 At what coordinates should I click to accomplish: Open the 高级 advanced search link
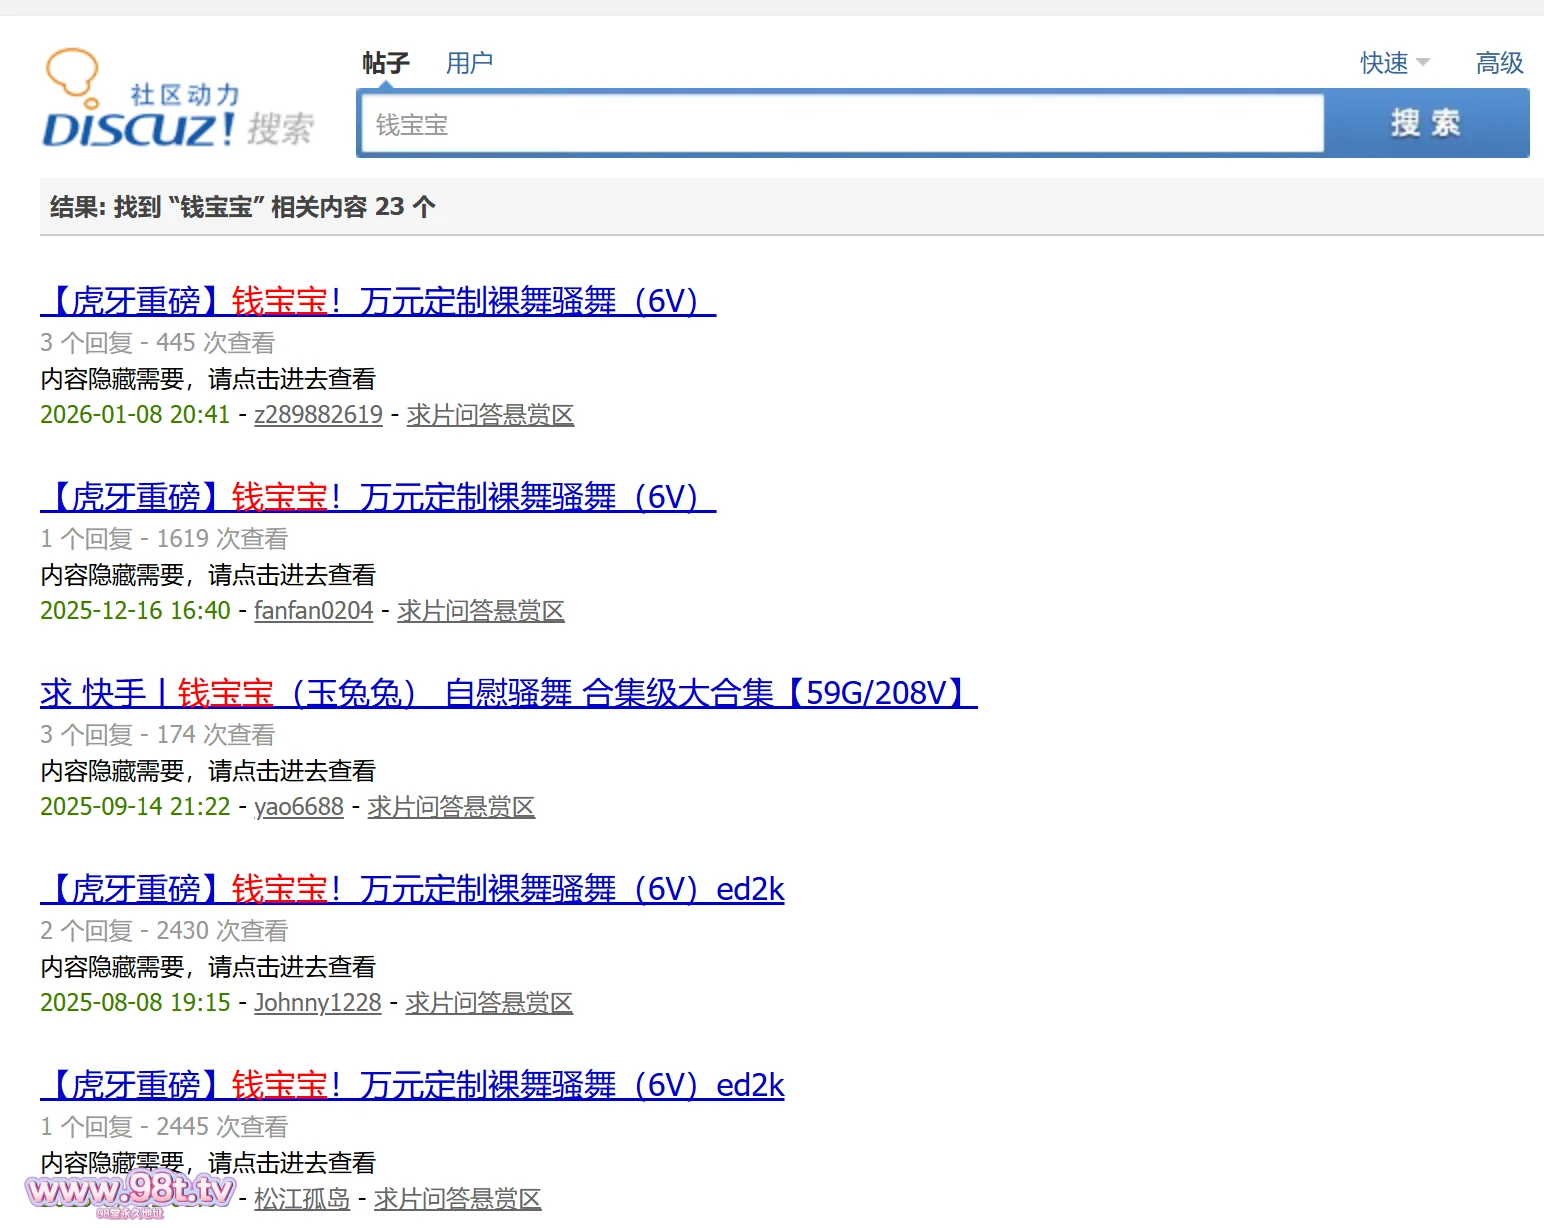(x=1499, y=63)
